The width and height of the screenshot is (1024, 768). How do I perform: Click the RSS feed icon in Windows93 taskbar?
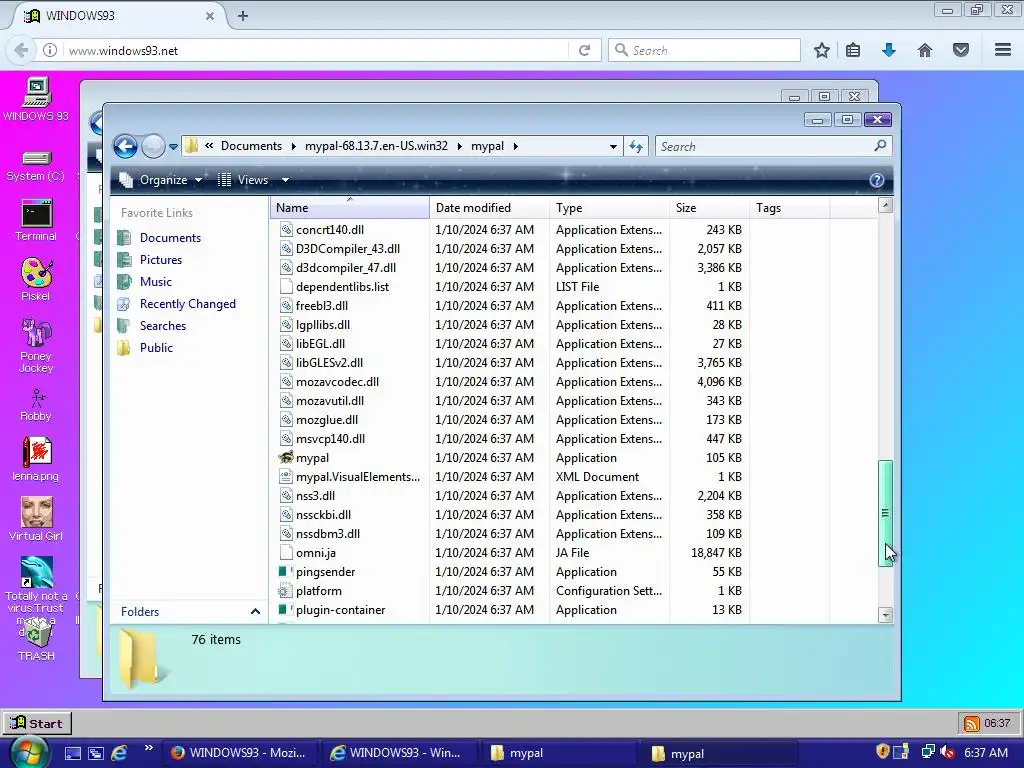(972, 724)
